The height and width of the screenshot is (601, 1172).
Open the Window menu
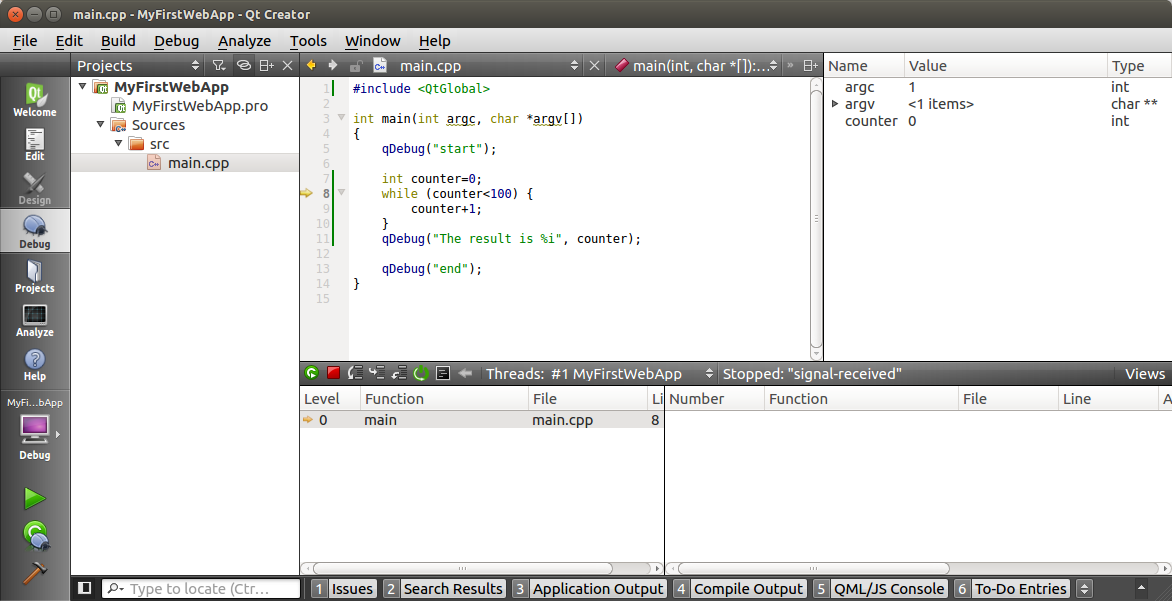[x=372, y=41]
